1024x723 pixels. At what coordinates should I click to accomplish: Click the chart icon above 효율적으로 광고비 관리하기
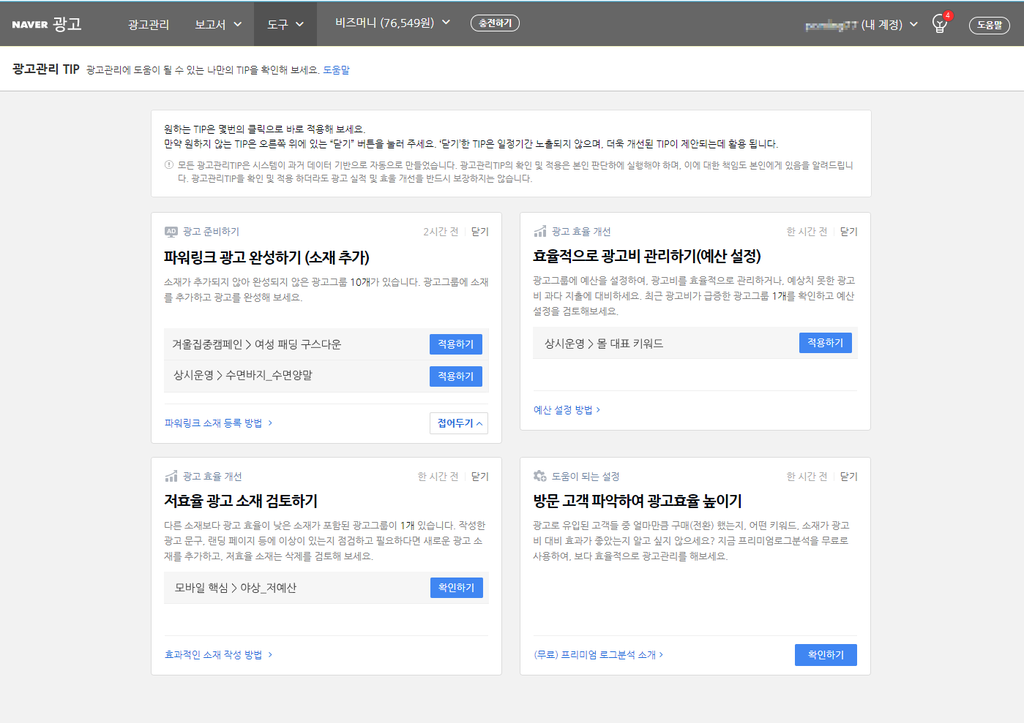coord(539,231)
